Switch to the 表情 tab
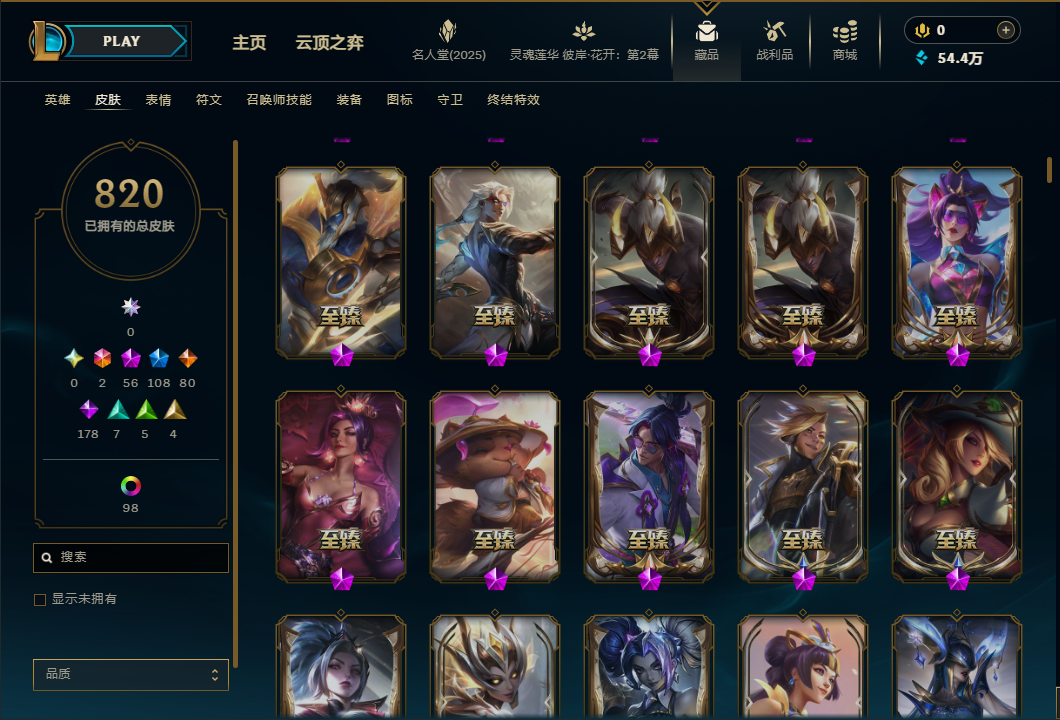The image size is (1060, 720). (158, 100)
